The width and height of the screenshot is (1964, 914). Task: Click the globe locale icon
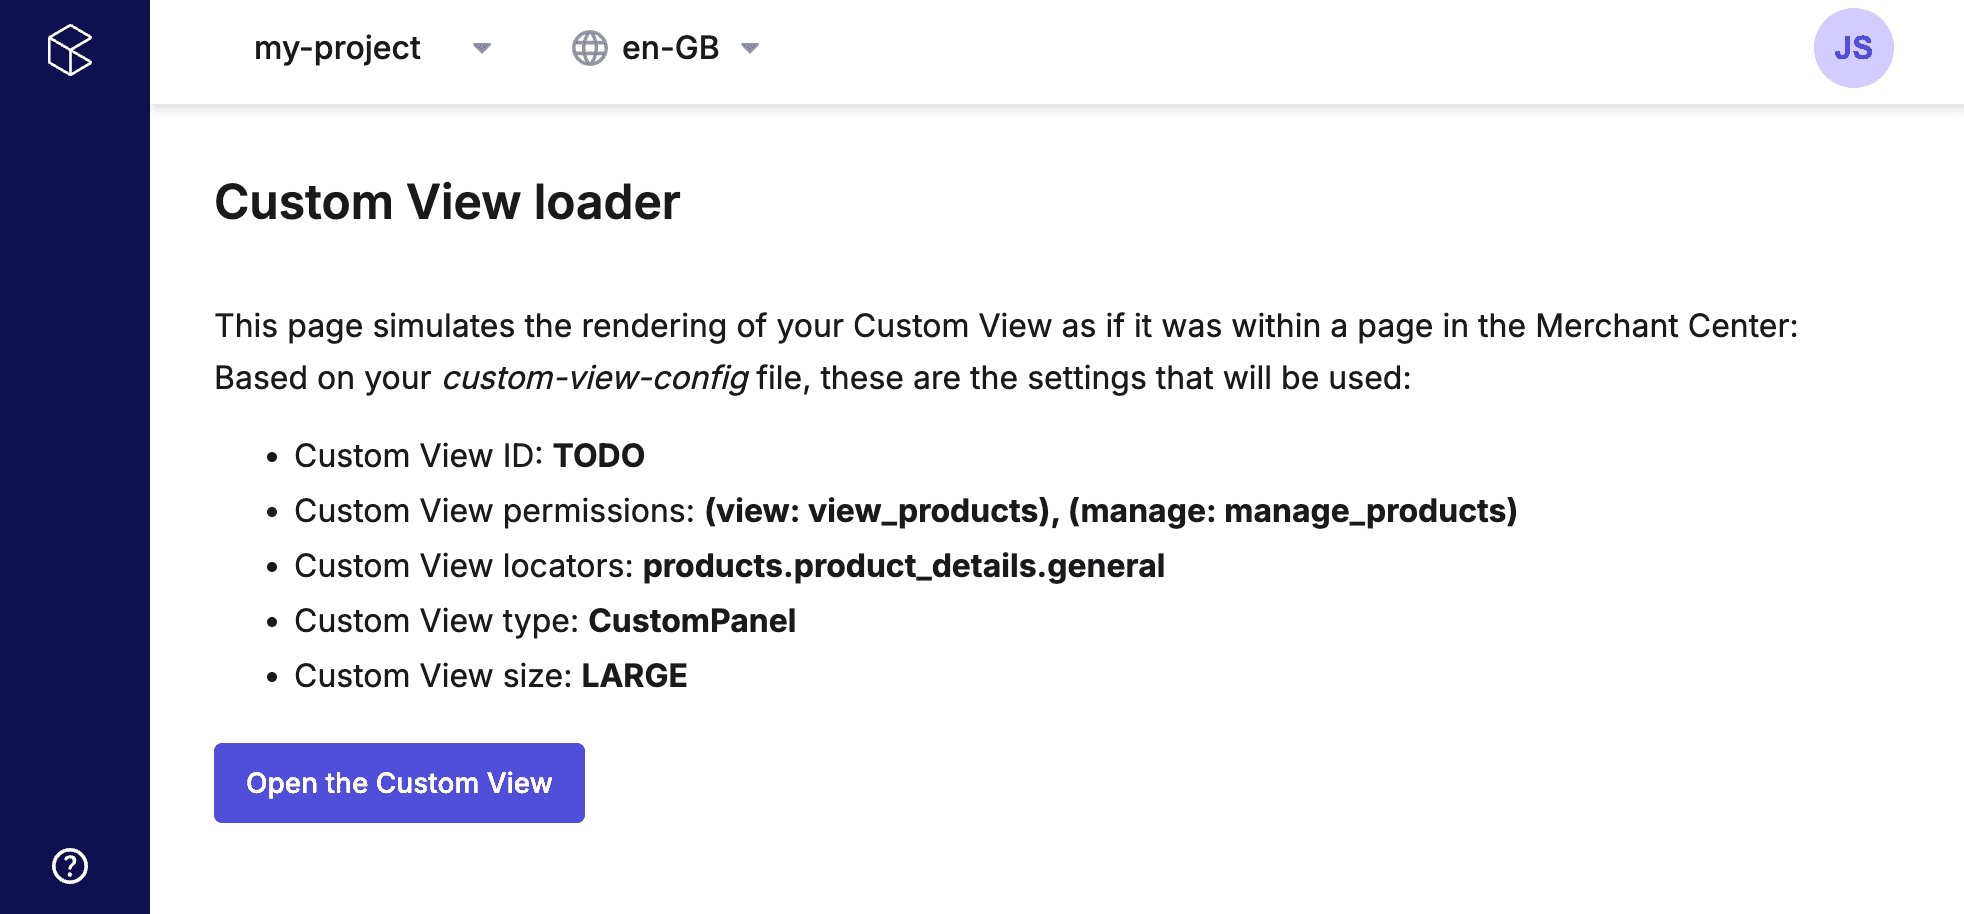click(x=590, y=48)
